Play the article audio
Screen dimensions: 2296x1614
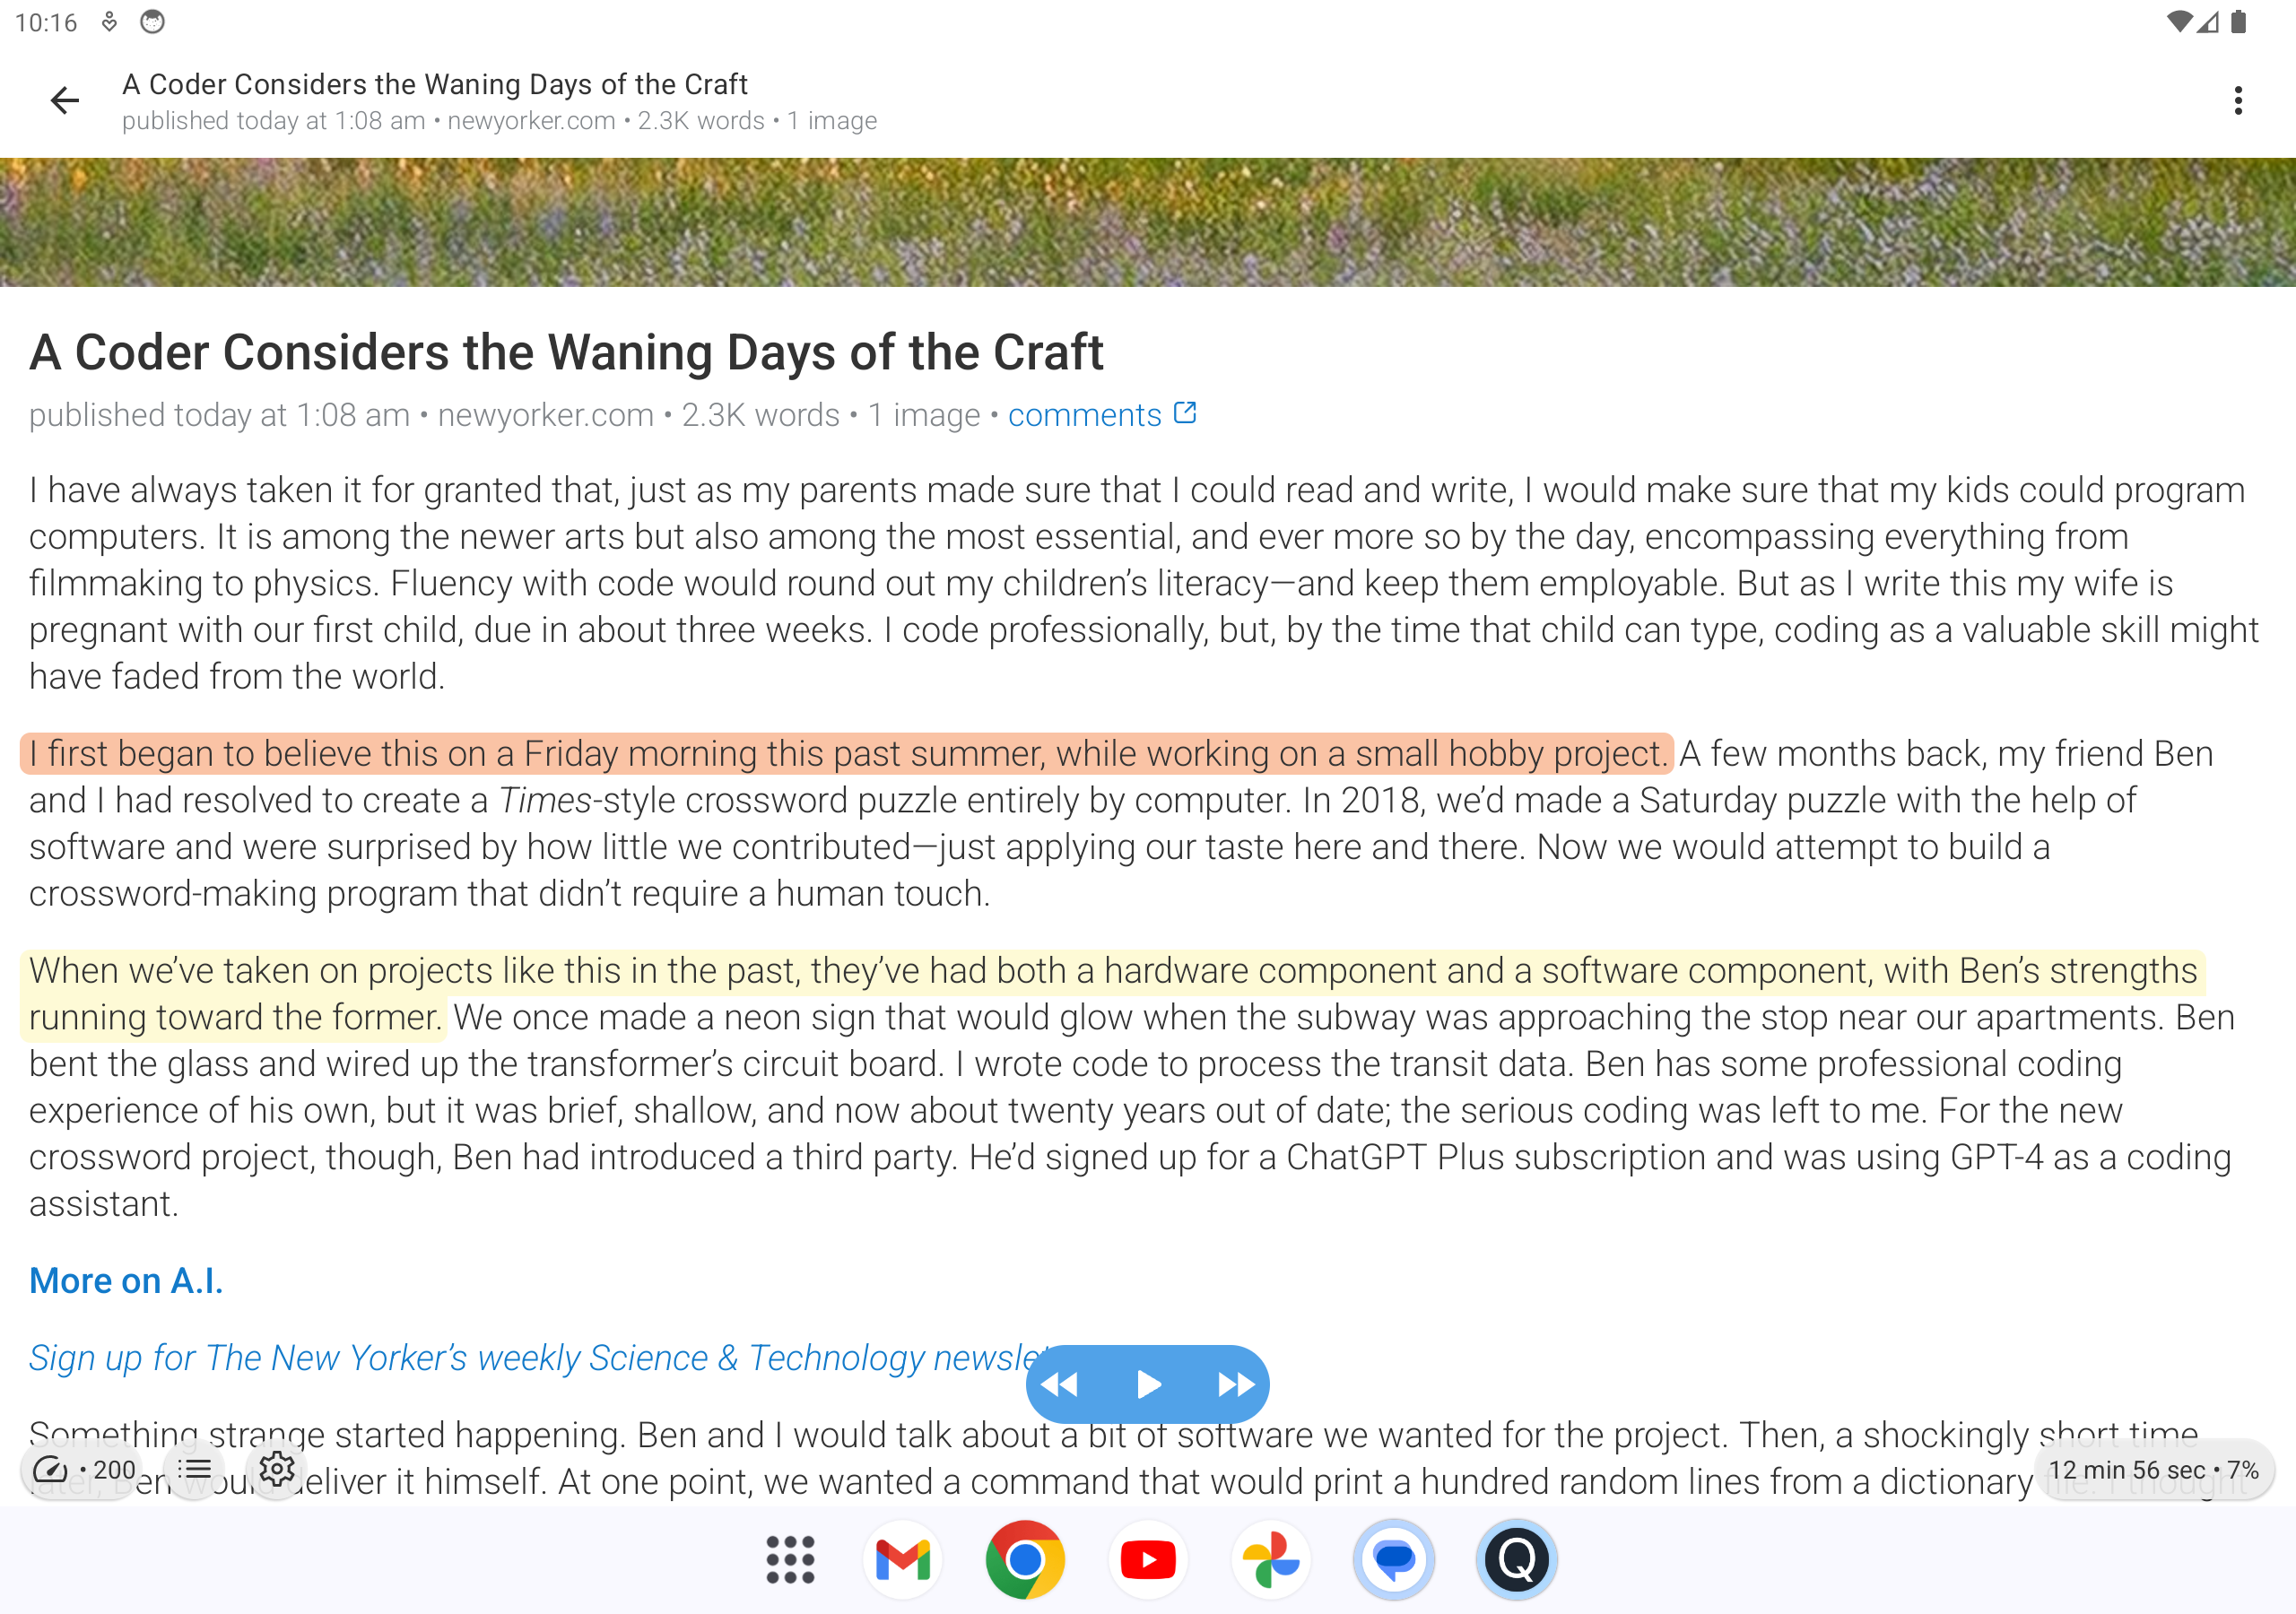tap(1147, 1384)
